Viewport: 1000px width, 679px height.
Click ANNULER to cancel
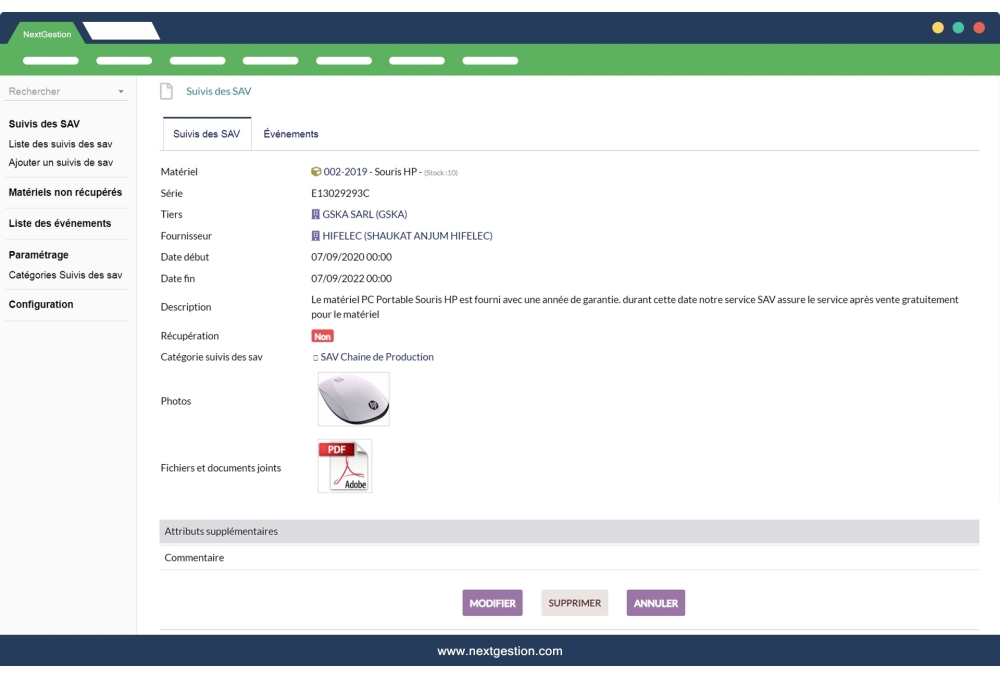pos(655,603)
